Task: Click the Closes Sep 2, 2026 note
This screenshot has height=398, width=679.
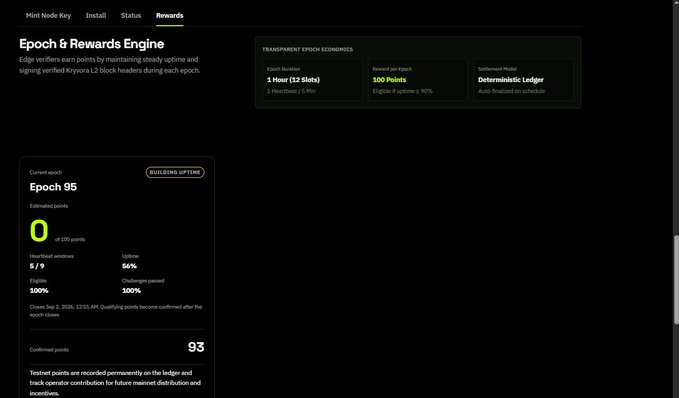Action: [x=116, y=311]
